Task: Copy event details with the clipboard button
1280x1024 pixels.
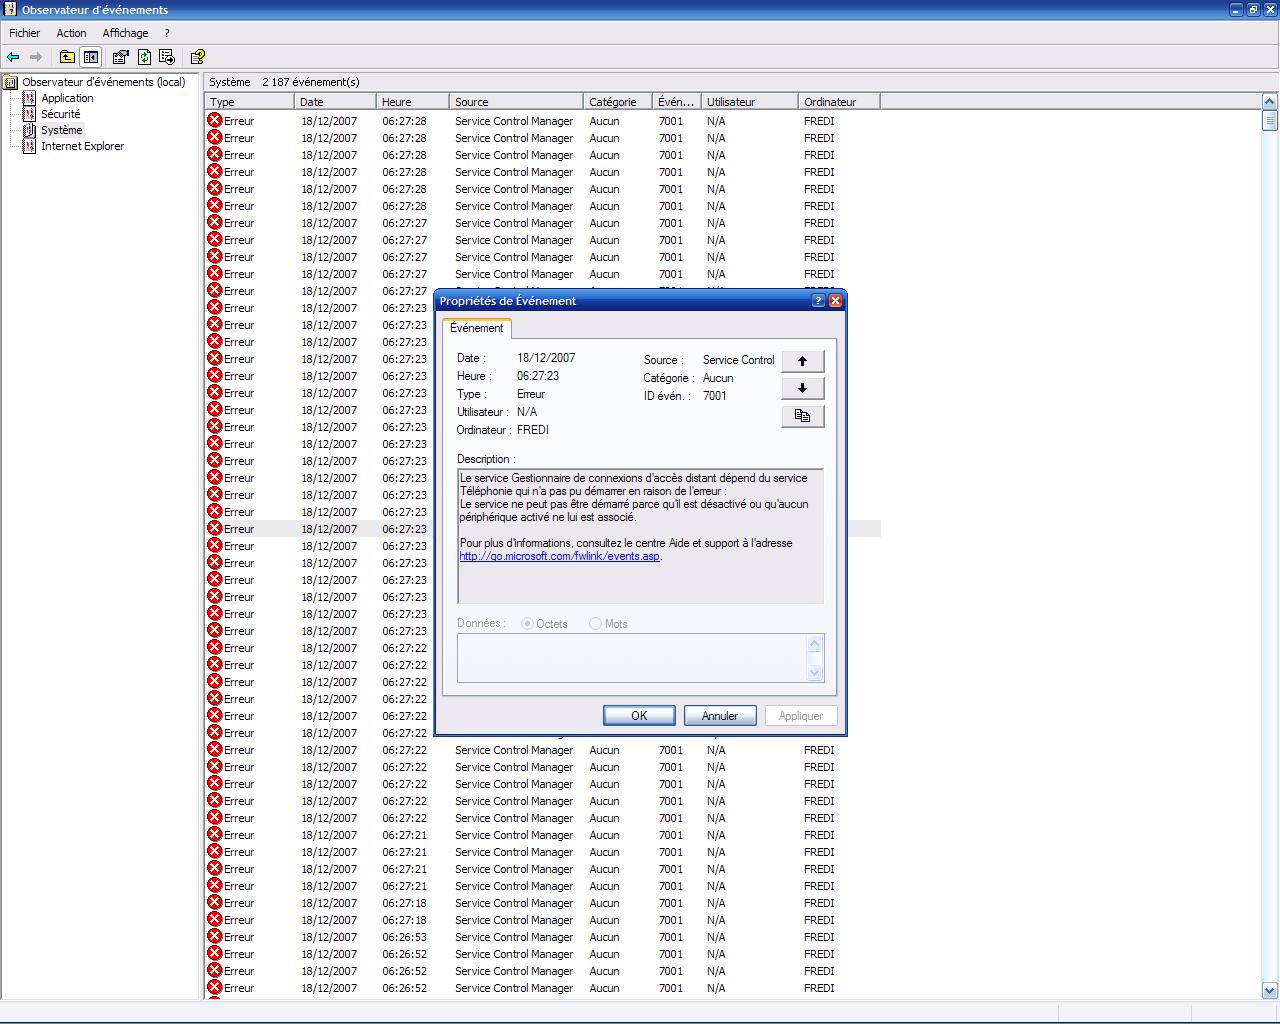Action: coord(802,416)
